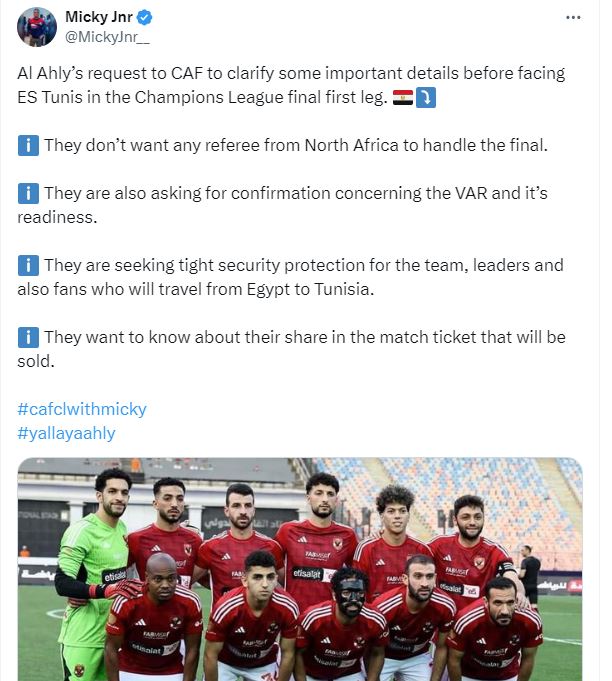
Task: Click the down-arrow emoji after the flag
Action: click(x=425, y=99)
